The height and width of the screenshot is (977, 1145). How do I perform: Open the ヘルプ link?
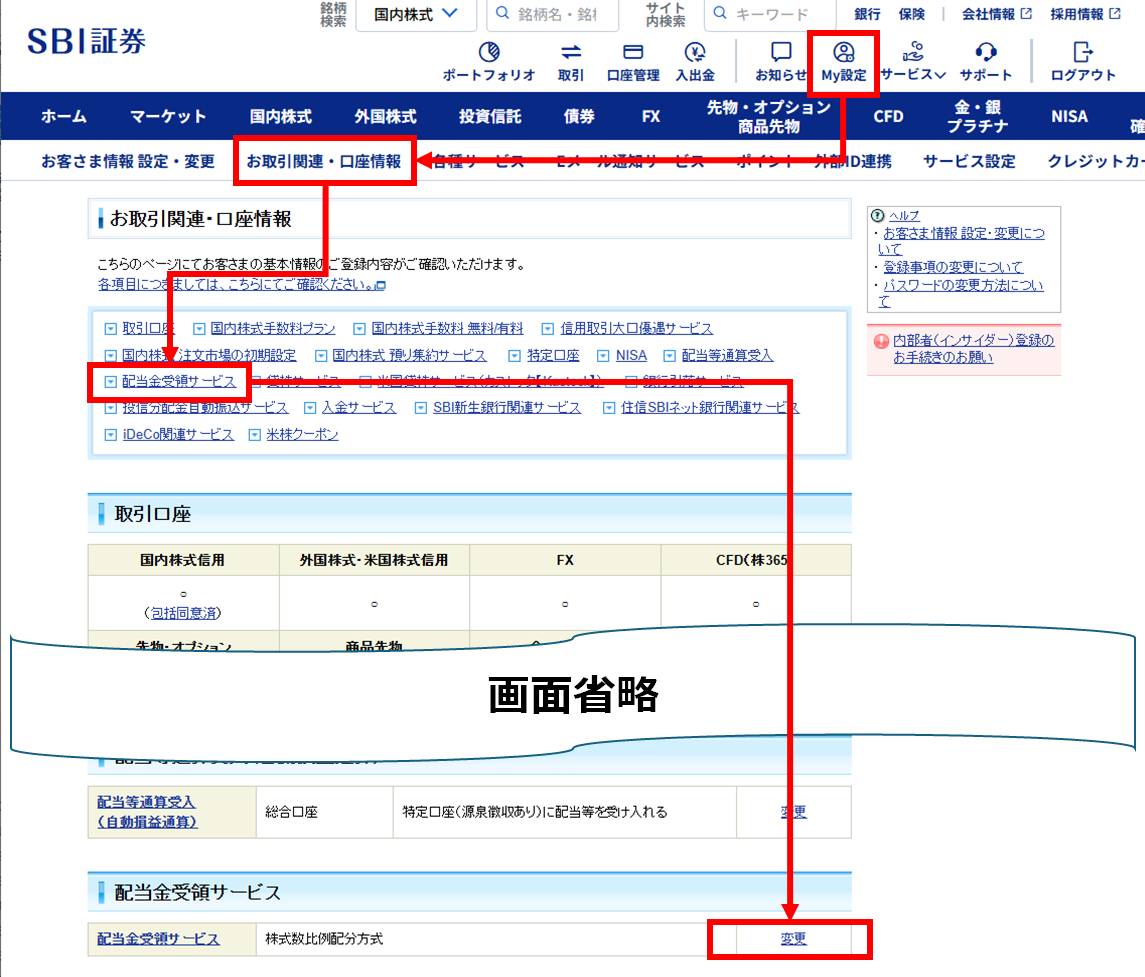pos(904,215)
